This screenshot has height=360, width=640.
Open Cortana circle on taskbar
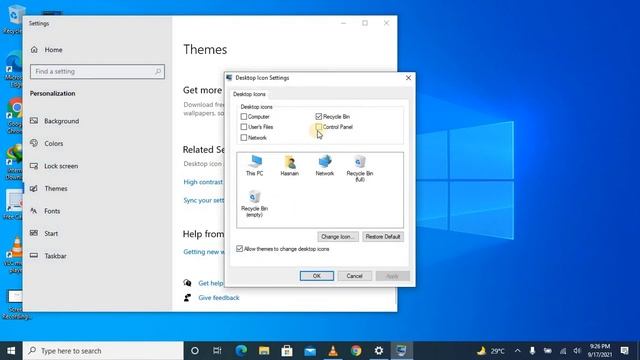tap(195, 351)
